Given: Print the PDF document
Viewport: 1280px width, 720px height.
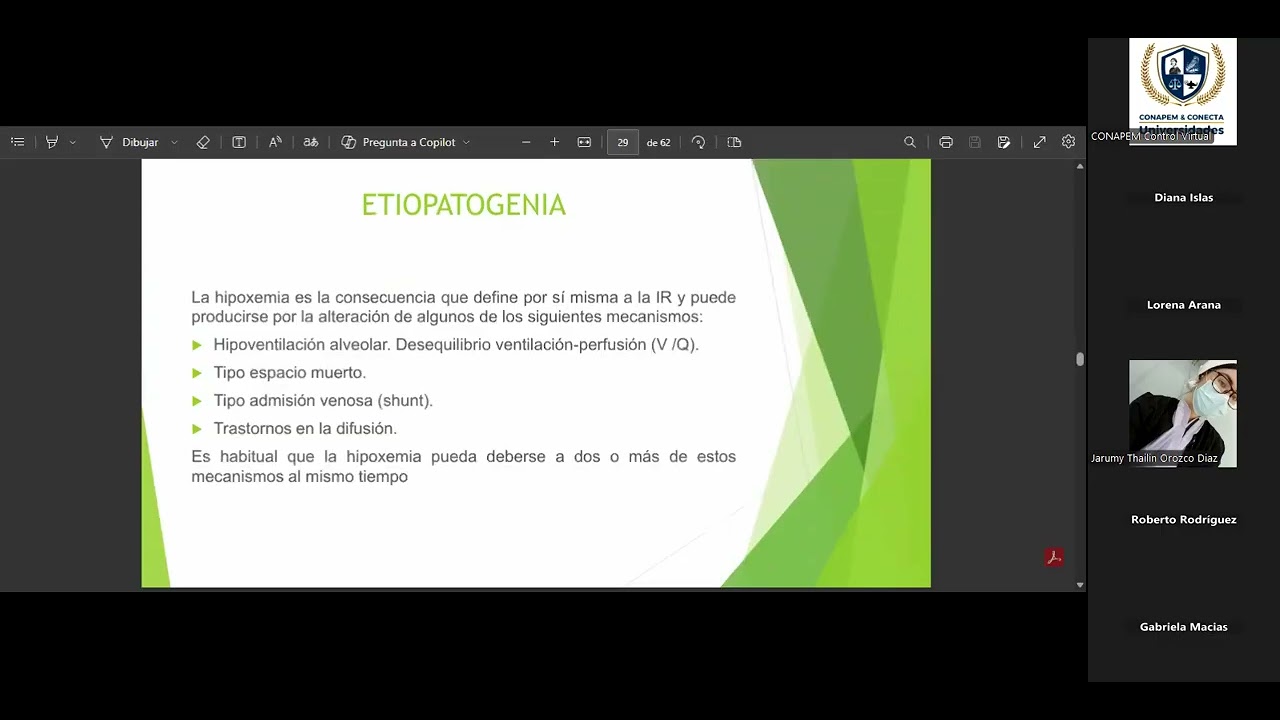Looking at the screenshot, I should pyautogui.click(x=946, y=142).
